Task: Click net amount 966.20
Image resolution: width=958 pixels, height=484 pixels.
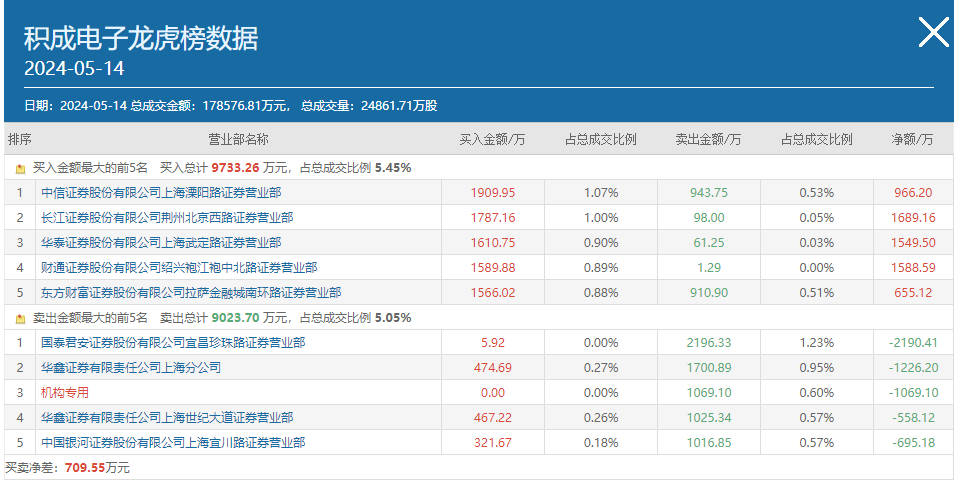Action: point(913,192)
